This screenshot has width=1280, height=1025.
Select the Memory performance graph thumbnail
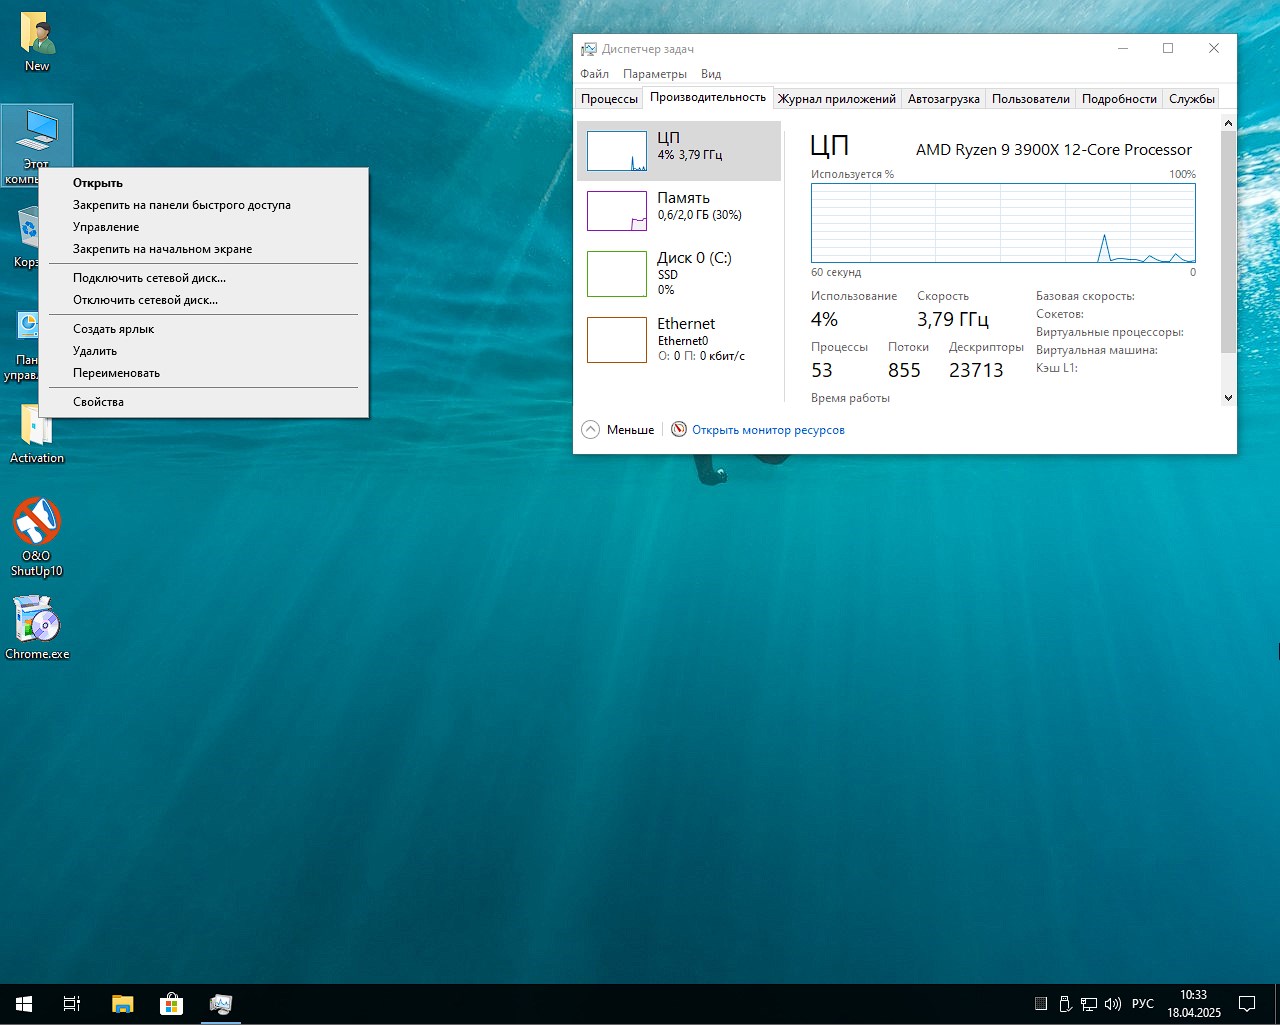617,211
